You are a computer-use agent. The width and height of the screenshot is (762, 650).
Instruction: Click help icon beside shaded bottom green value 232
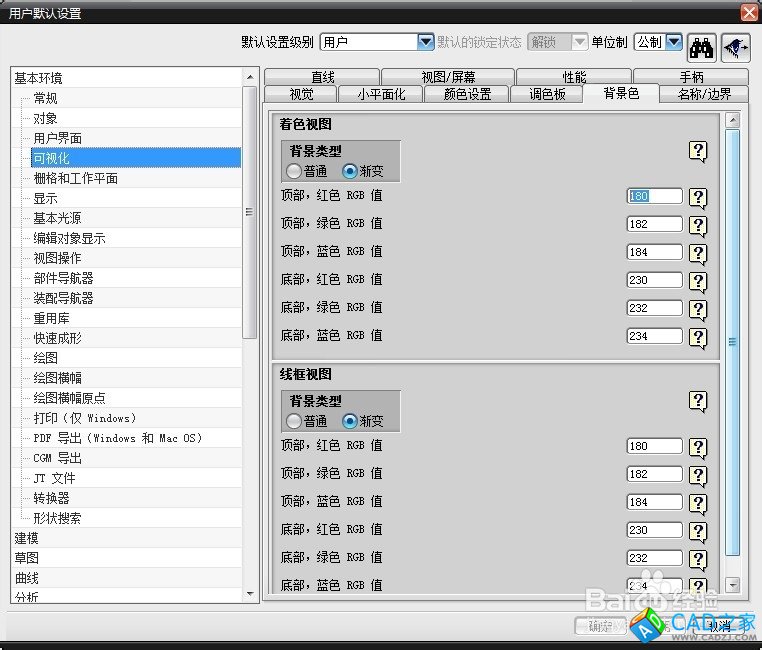tap(698, 309)
